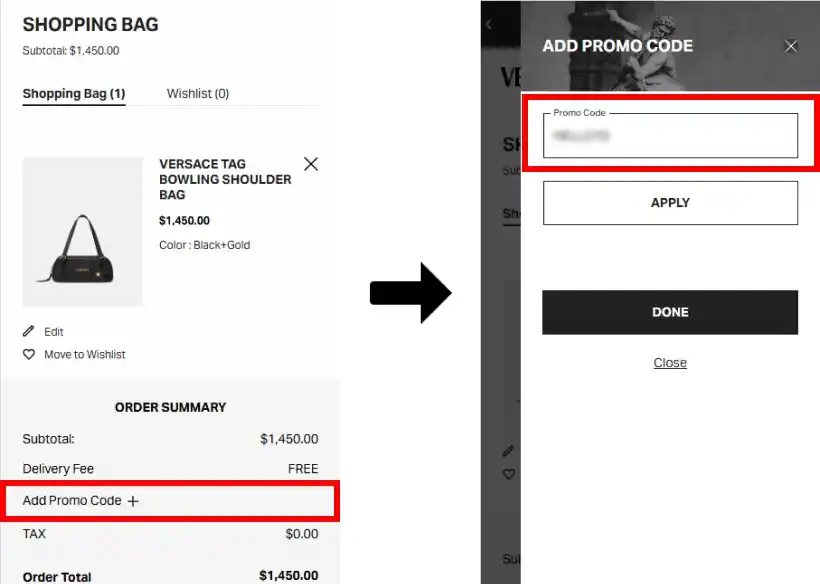Viewport: 820px width, 584px height.
Task: Click the back chevron in dimmed header
Action: (x=488, y=24)
